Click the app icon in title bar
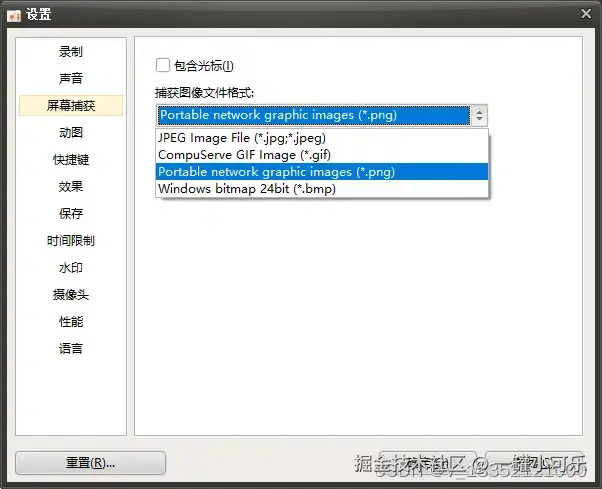 (x=14, y=15)
